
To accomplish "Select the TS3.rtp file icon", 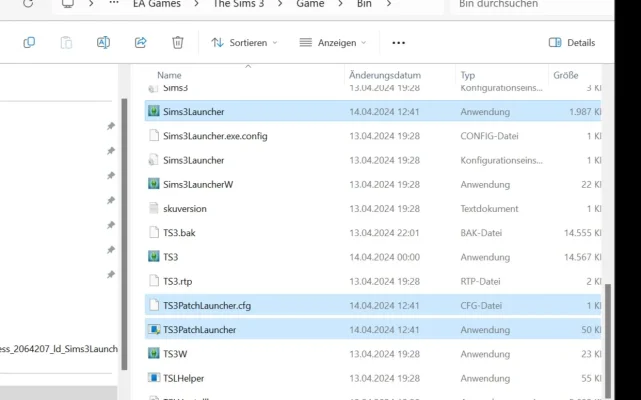I will coord(154,281).
